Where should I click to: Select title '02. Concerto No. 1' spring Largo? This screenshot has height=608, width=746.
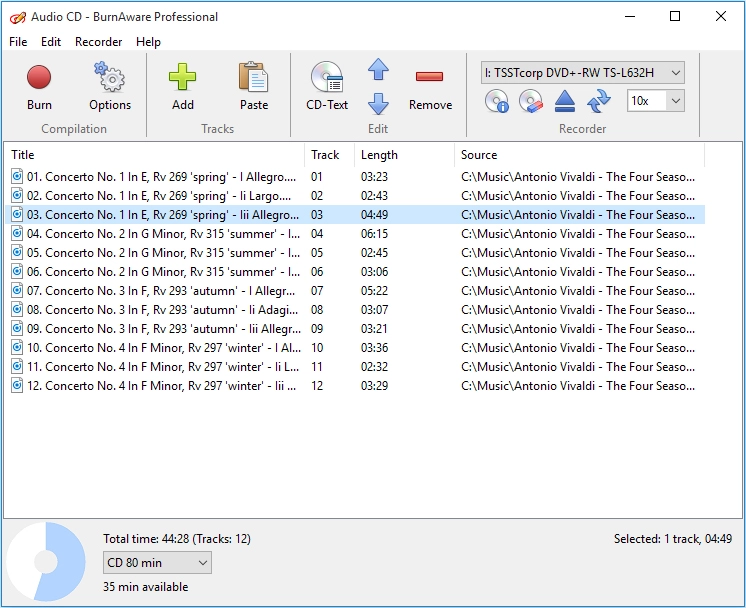[159, 196]
